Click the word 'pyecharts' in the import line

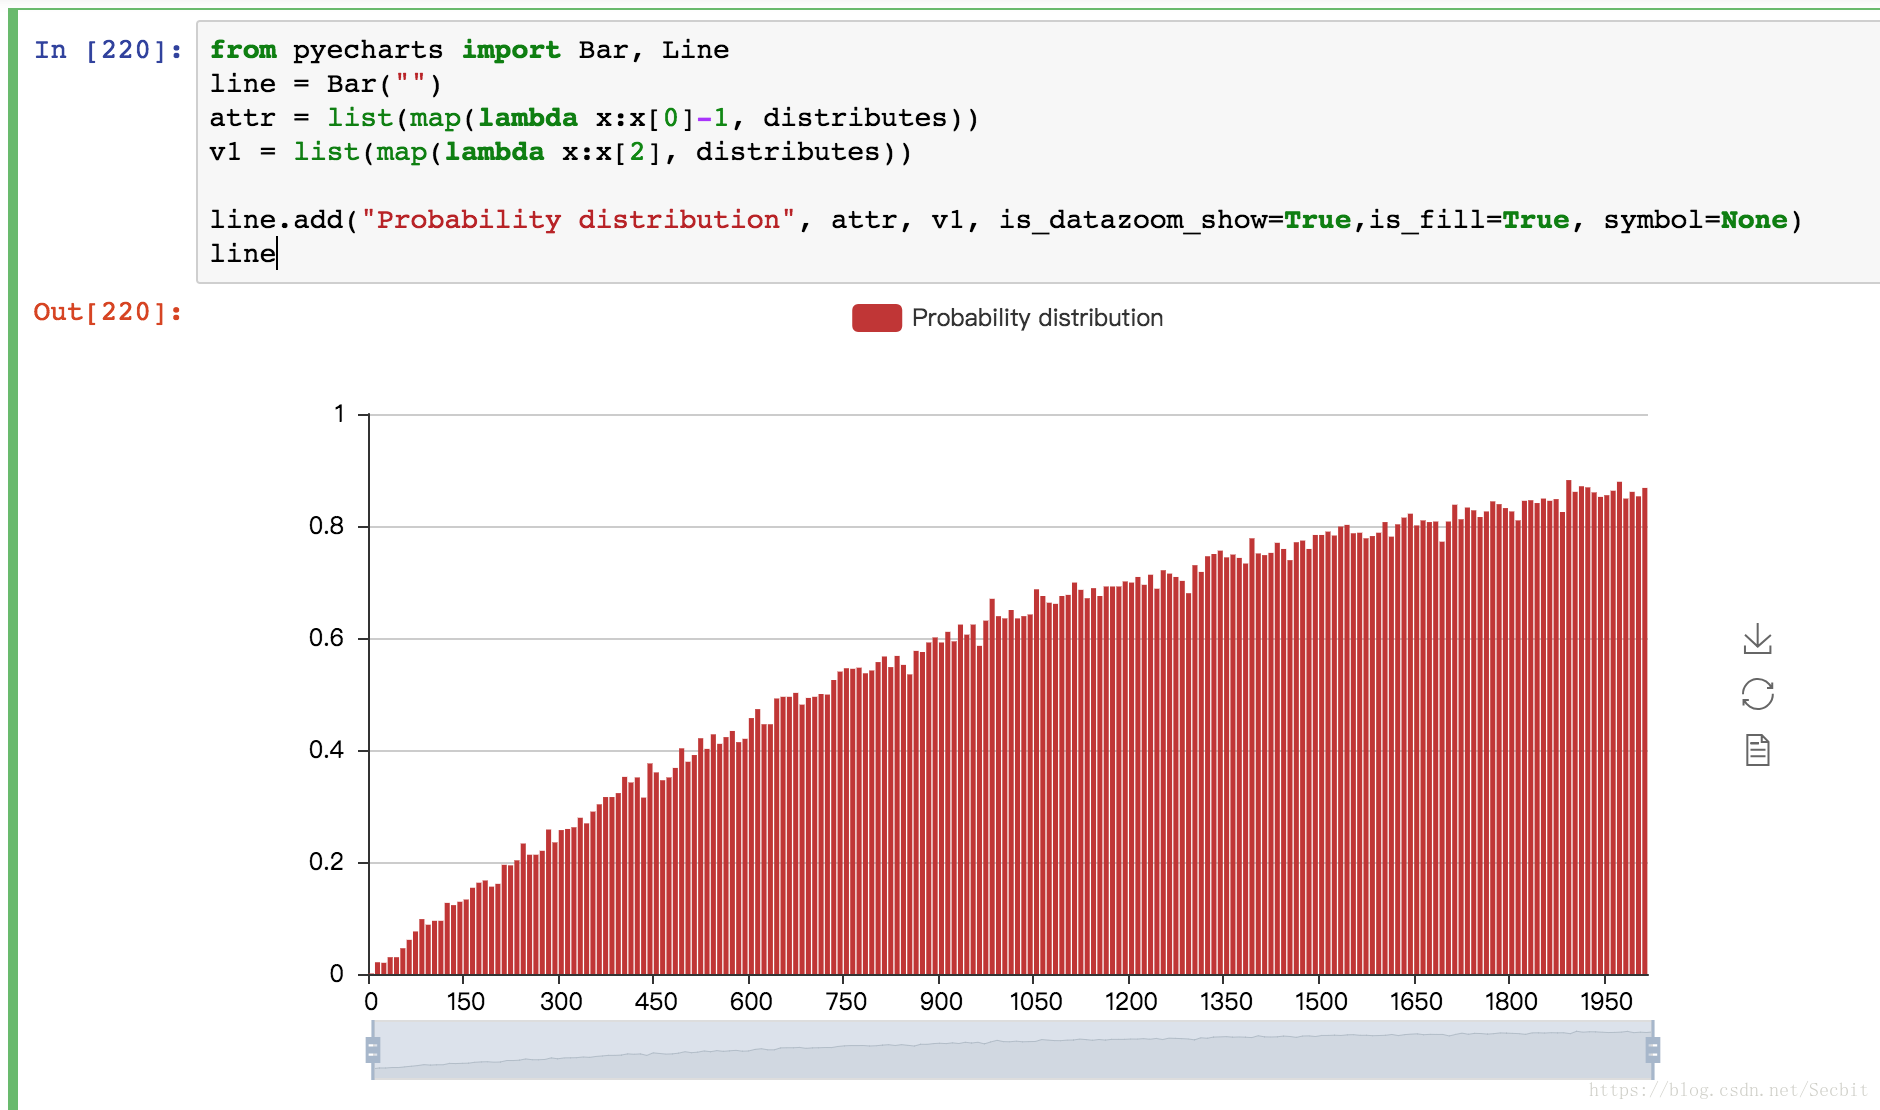coord(367,50)
